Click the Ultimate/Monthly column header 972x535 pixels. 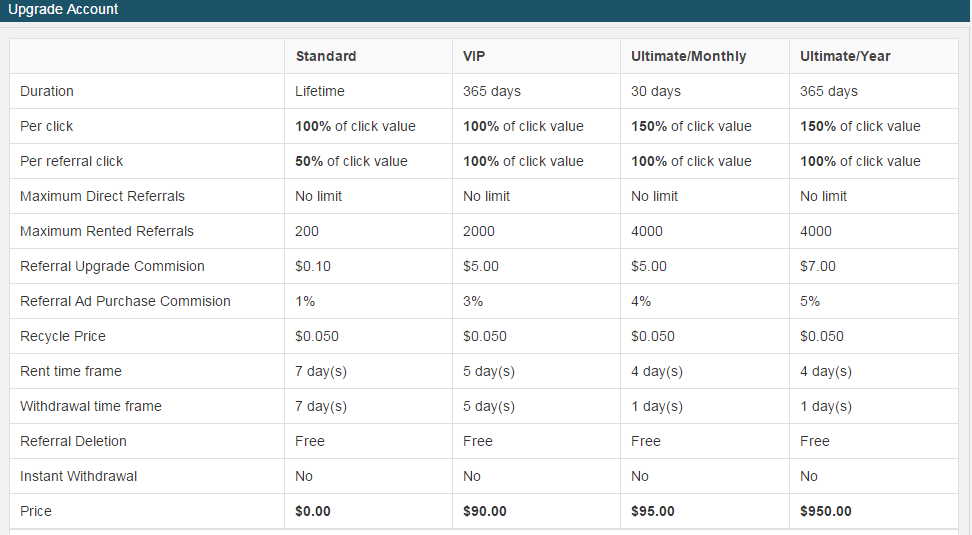pos(688,56)
